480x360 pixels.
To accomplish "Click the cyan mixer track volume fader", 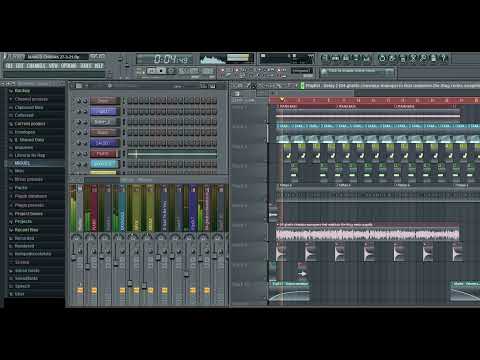I will pyautogui.click(x=116, y=264).
